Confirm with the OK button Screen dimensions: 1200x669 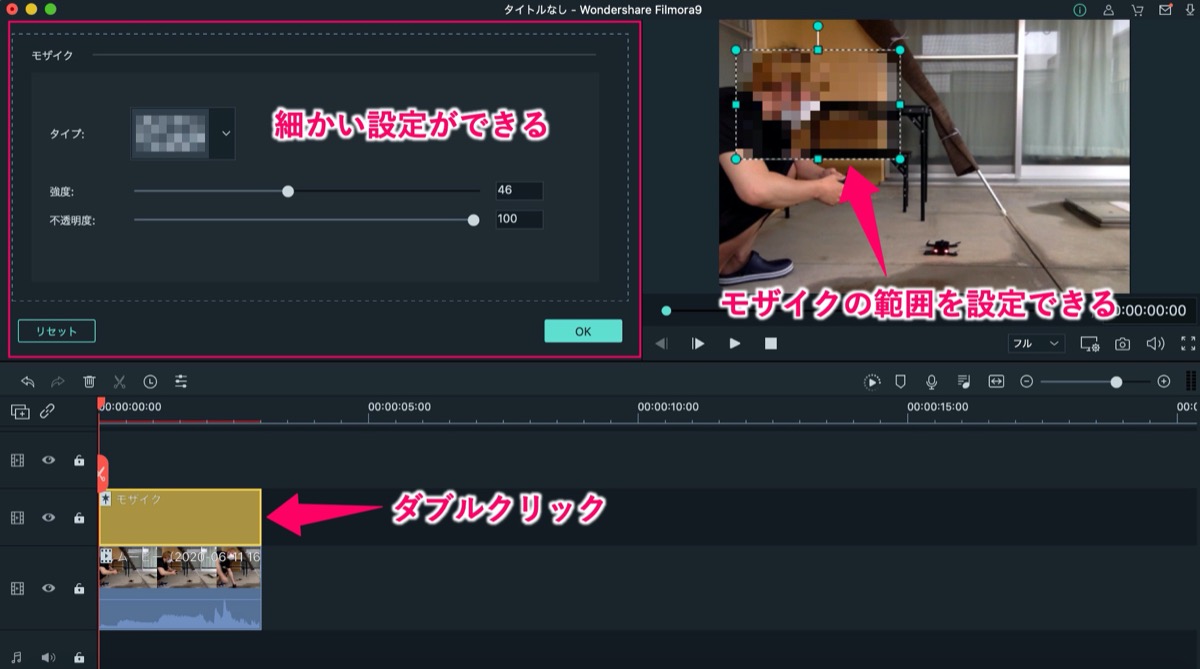pyautogui.click(x=583, y=331)
